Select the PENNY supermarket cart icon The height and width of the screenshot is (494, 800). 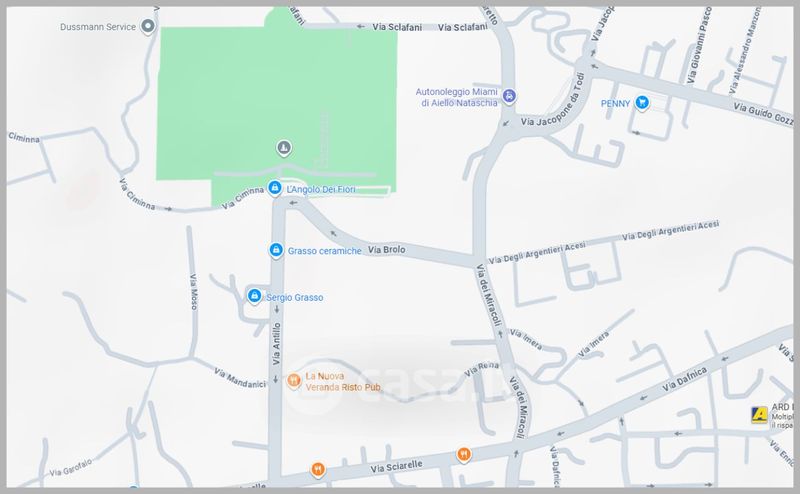642,103
